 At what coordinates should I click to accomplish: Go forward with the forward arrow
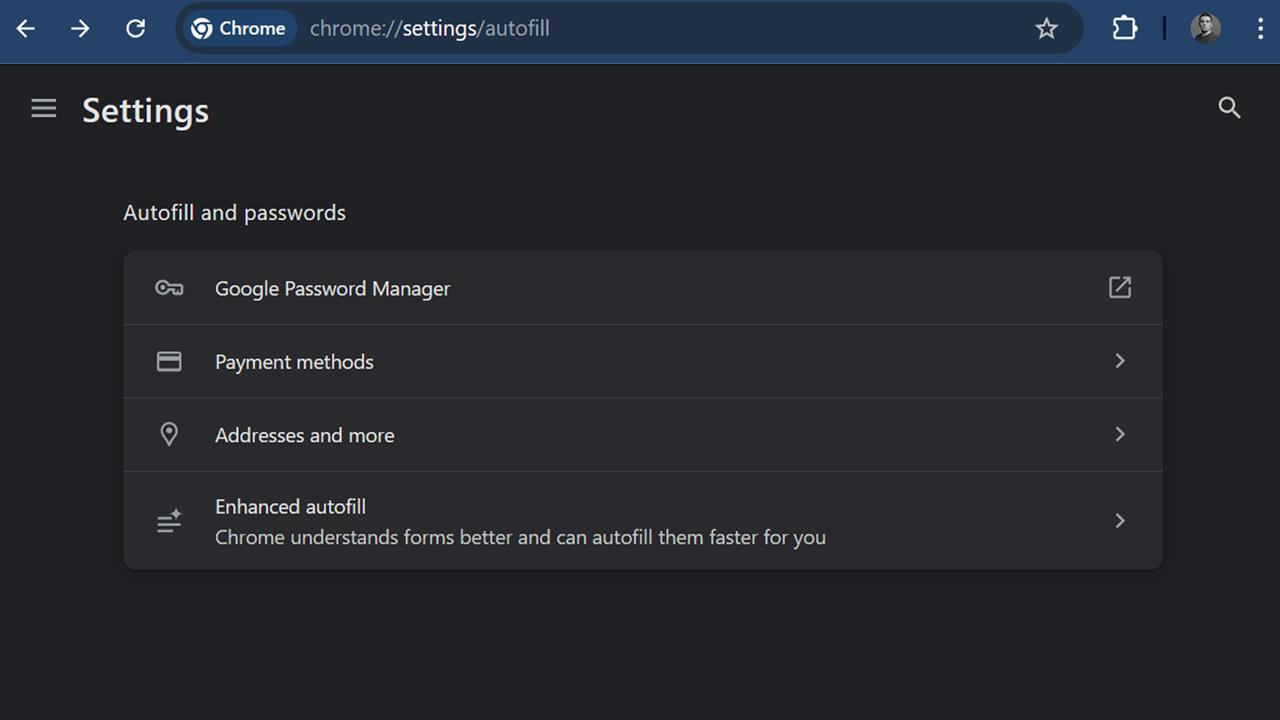click(x=80, y=28)
